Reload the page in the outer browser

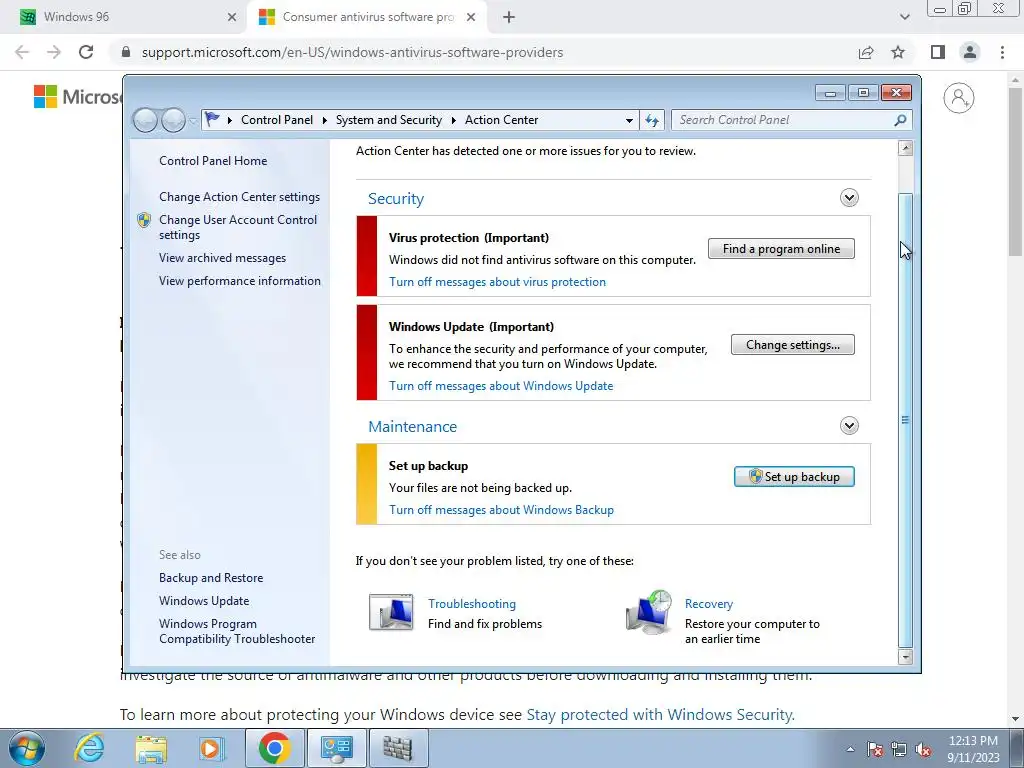[86, 52]
